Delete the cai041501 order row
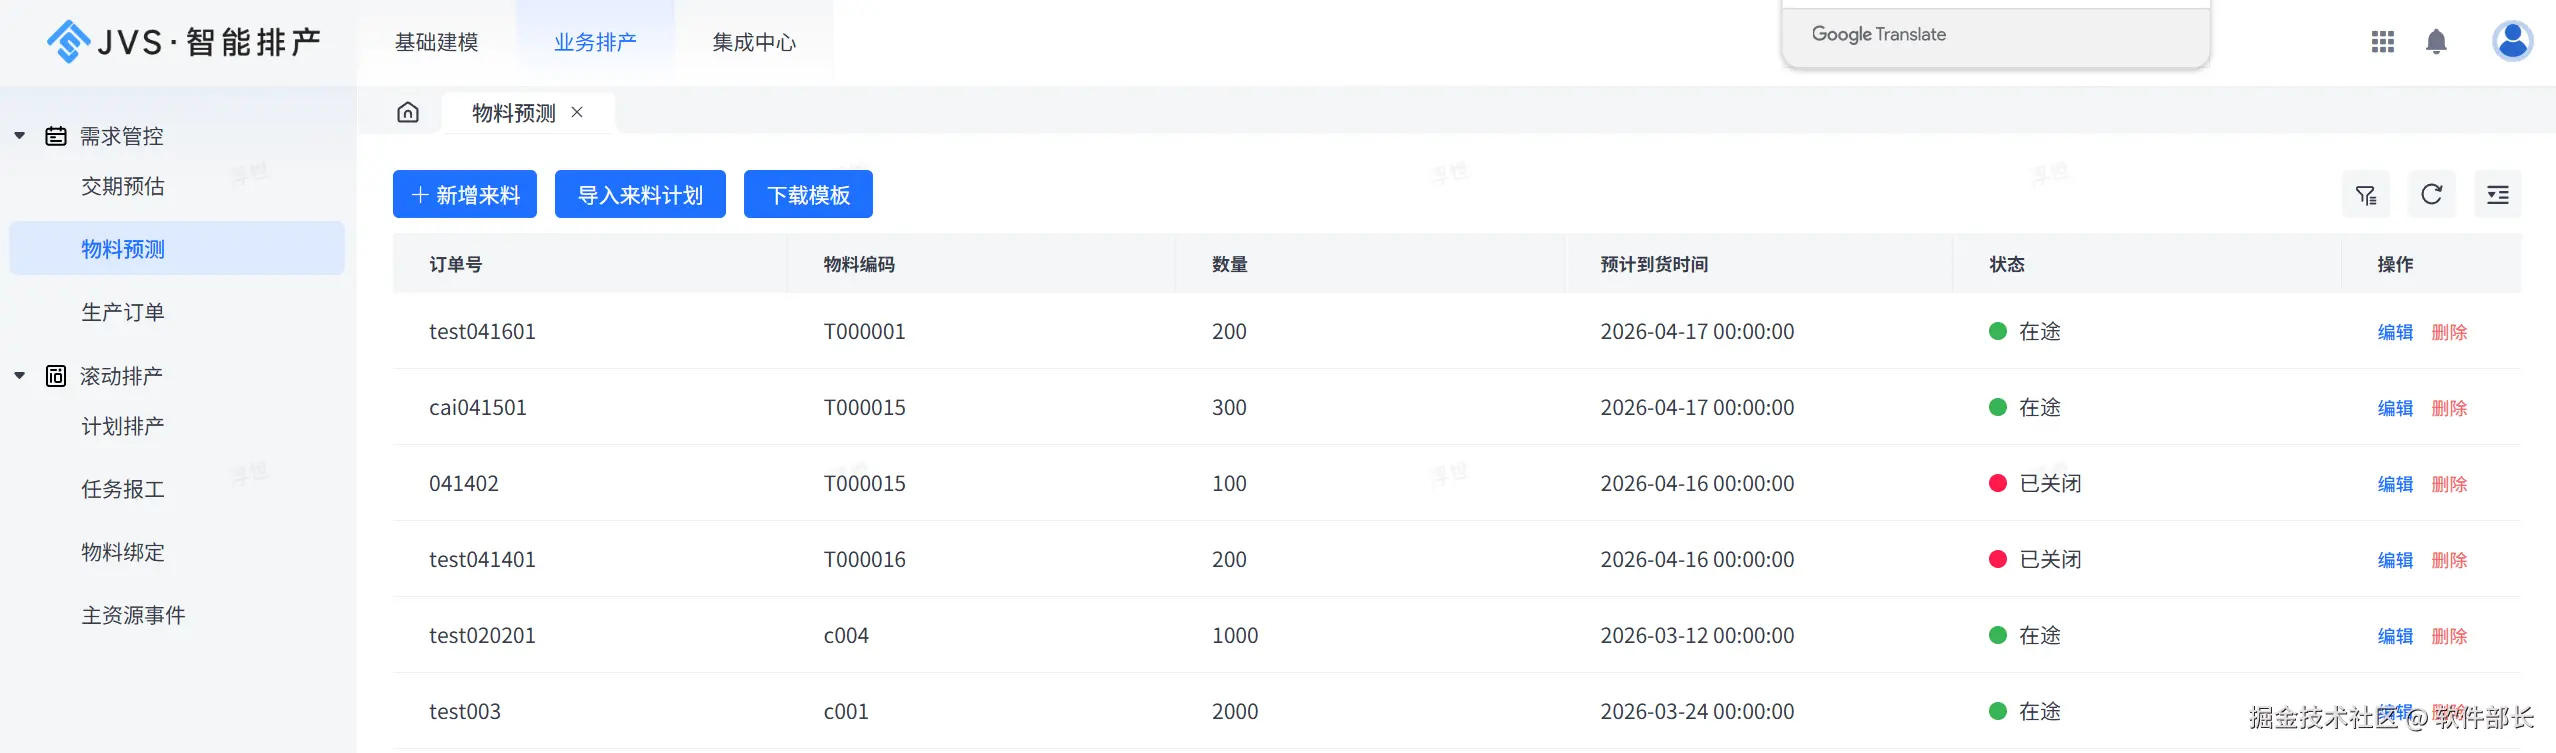2556x753 pixels. point(2449,408)
